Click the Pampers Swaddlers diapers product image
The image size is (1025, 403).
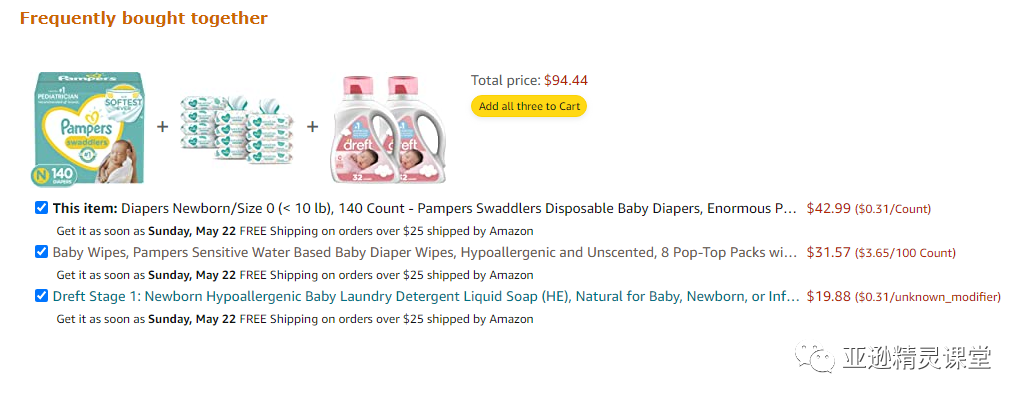click(x=92, y=127)
